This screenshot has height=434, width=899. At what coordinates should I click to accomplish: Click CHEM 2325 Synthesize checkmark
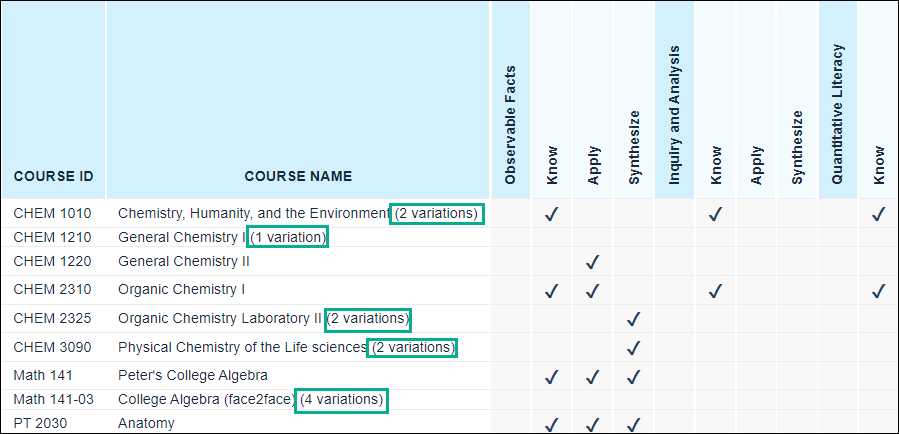pos(633,319)
